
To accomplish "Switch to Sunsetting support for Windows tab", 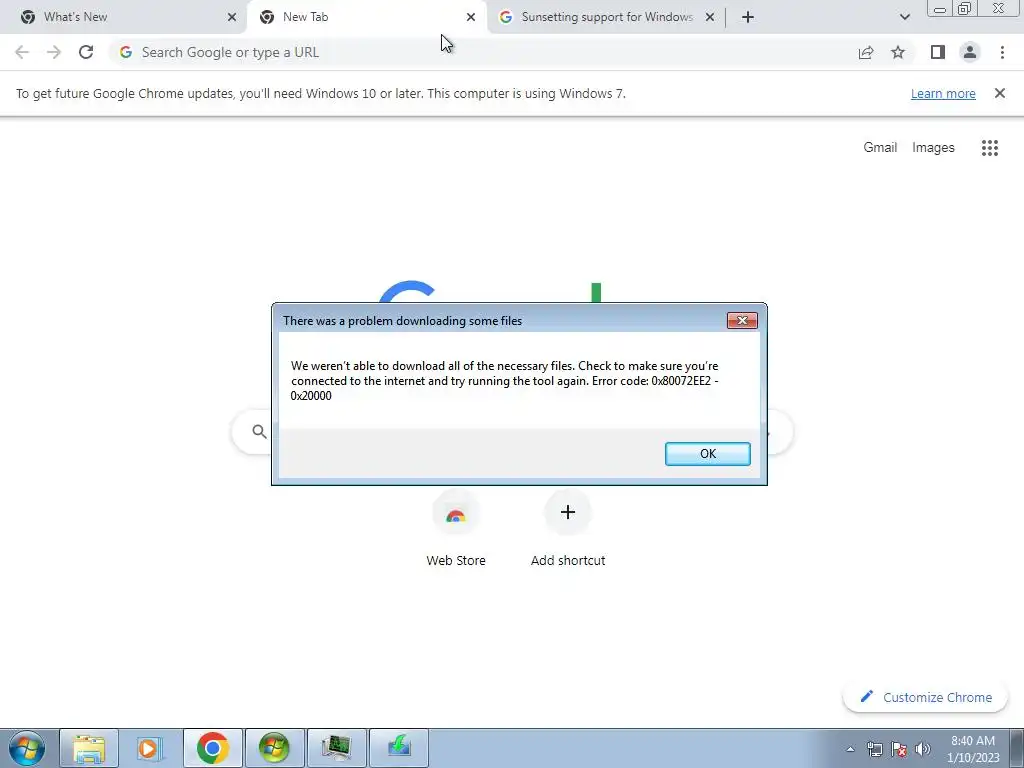I will pos(606,17).
